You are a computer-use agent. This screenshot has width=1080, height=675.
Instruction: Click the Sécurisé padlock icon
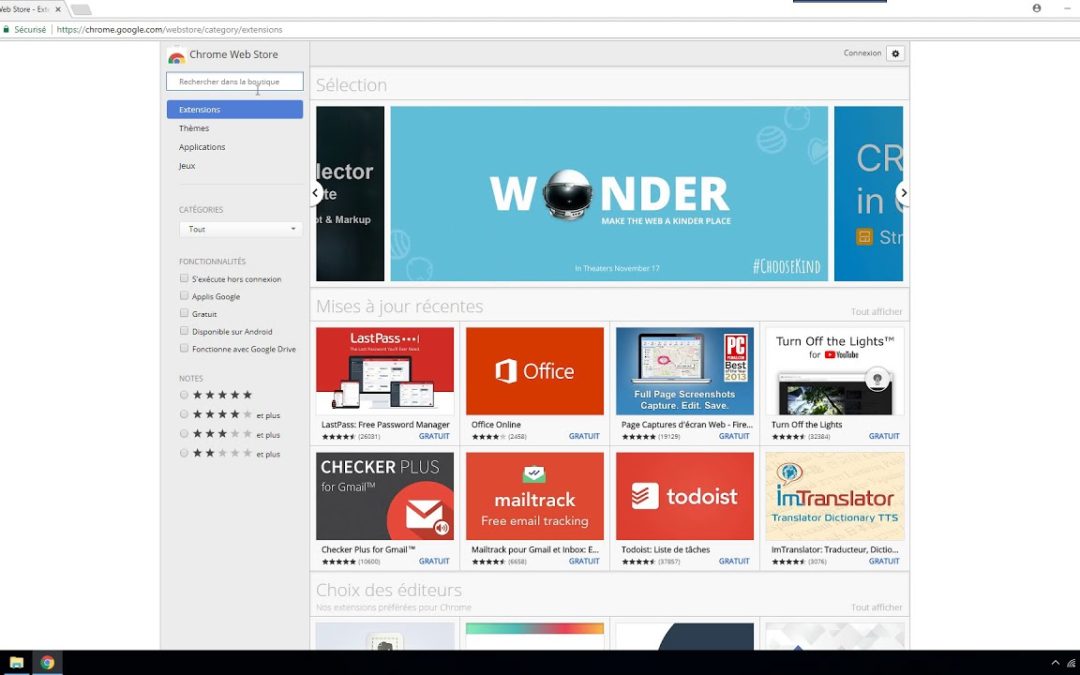pyautogui.click(x=9, y=29)
